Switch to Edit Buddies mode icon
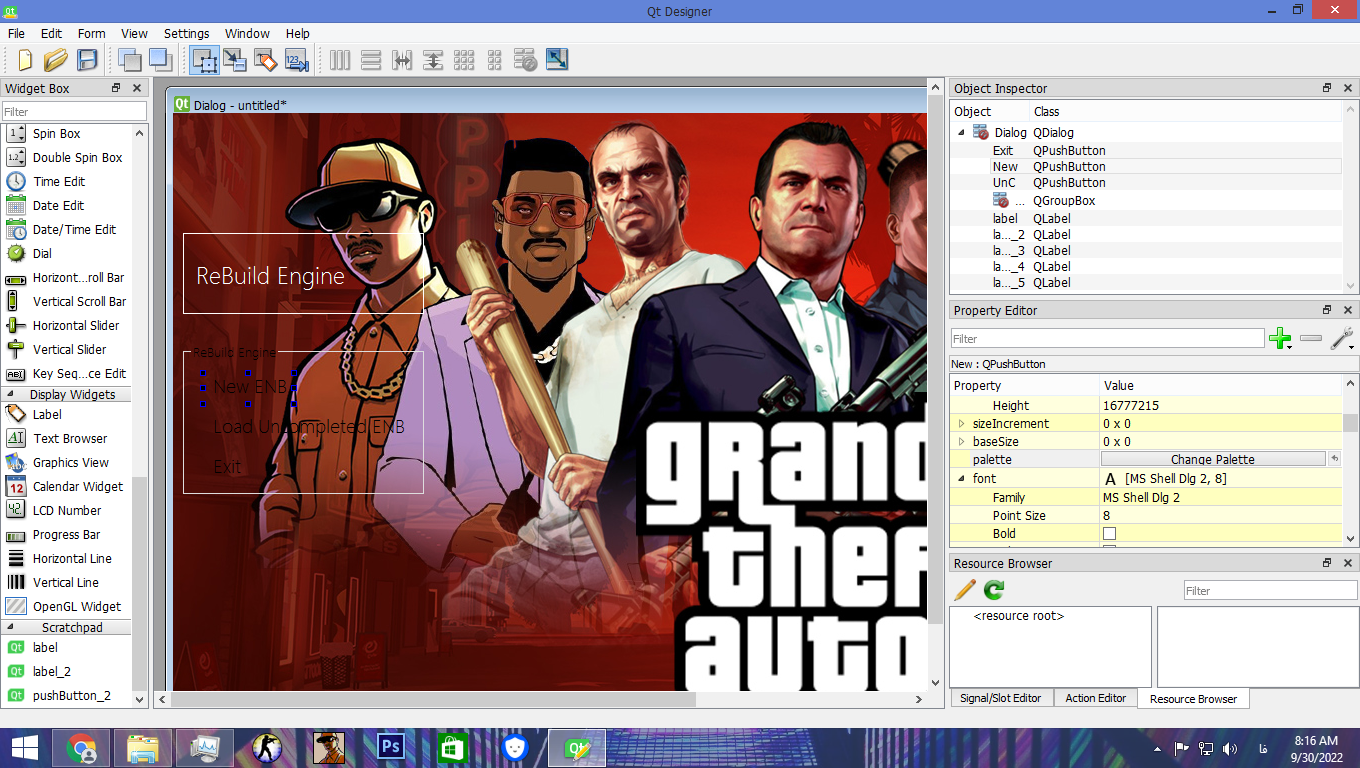Screen dimensions: 1360x768 pyautogui.click(x=265, y=60)
